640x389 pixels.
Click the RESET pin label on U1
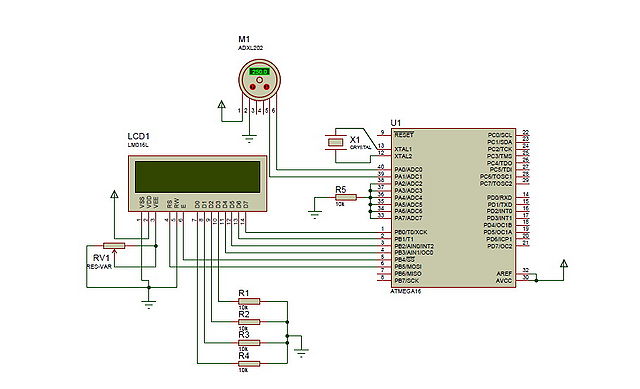(x=404, y=135)
